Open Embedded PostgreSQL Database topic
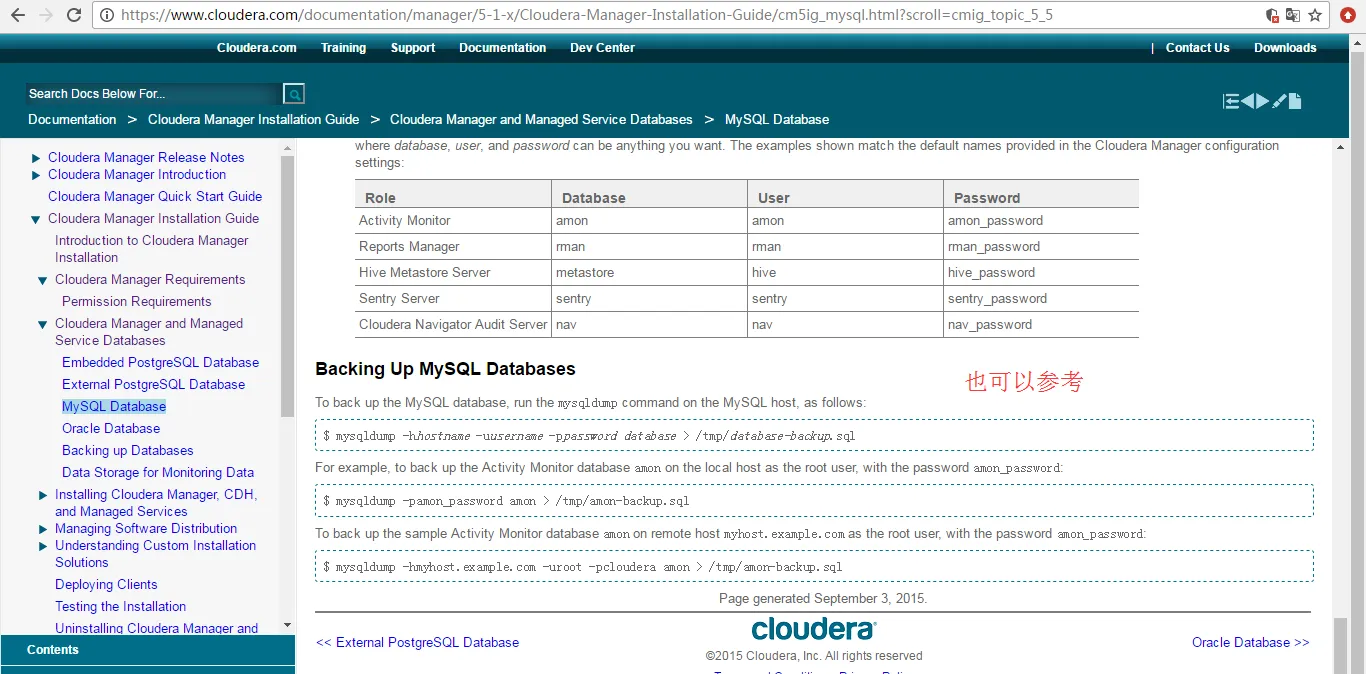The height and width of the screenshot is (674, 1366). 160,362
